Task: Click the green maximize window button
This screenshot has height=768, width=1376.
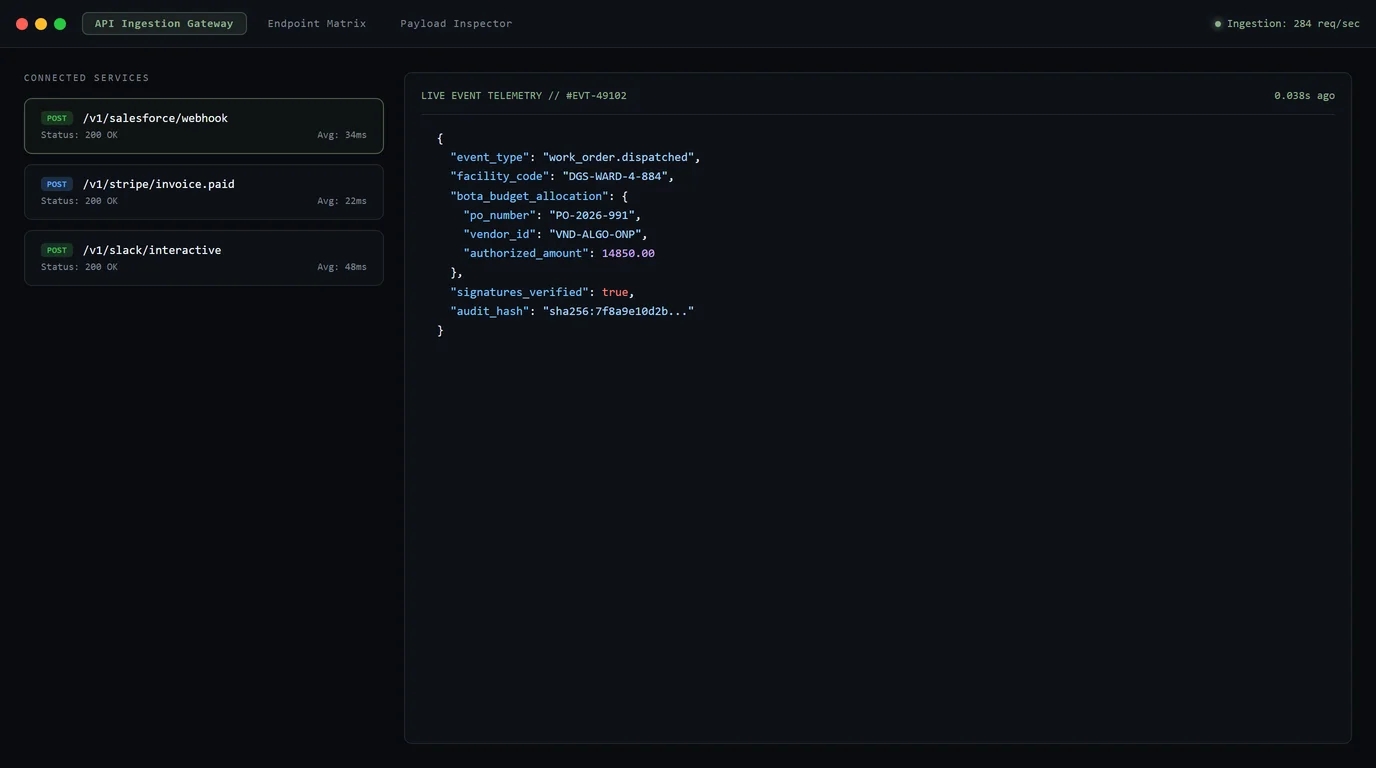Action: click(60, 24)
